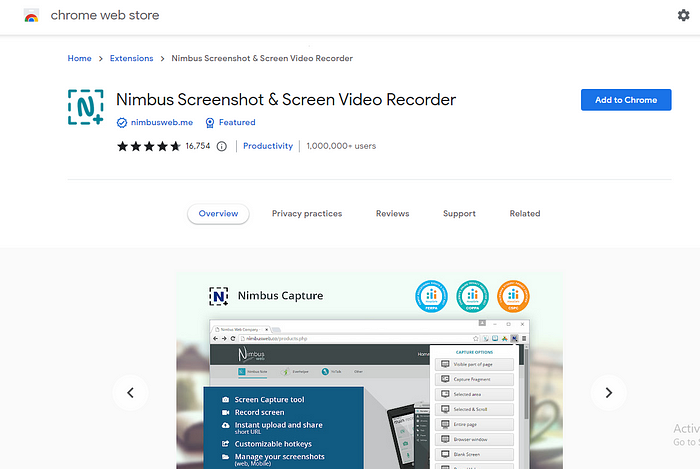Click the Chrome Web Store rainbow logo
This screenshot has height=469, width=700.
pos(31,15)
